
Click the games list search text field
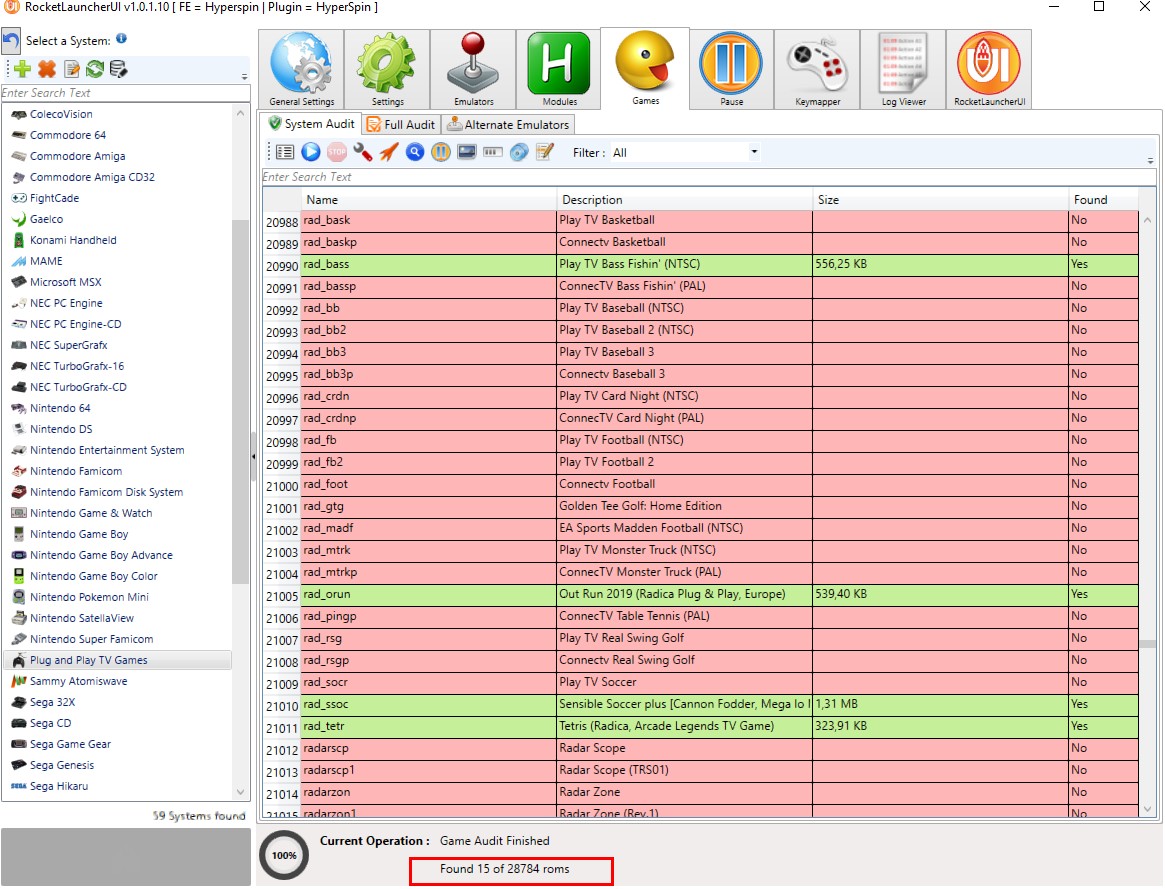[709, 177]
